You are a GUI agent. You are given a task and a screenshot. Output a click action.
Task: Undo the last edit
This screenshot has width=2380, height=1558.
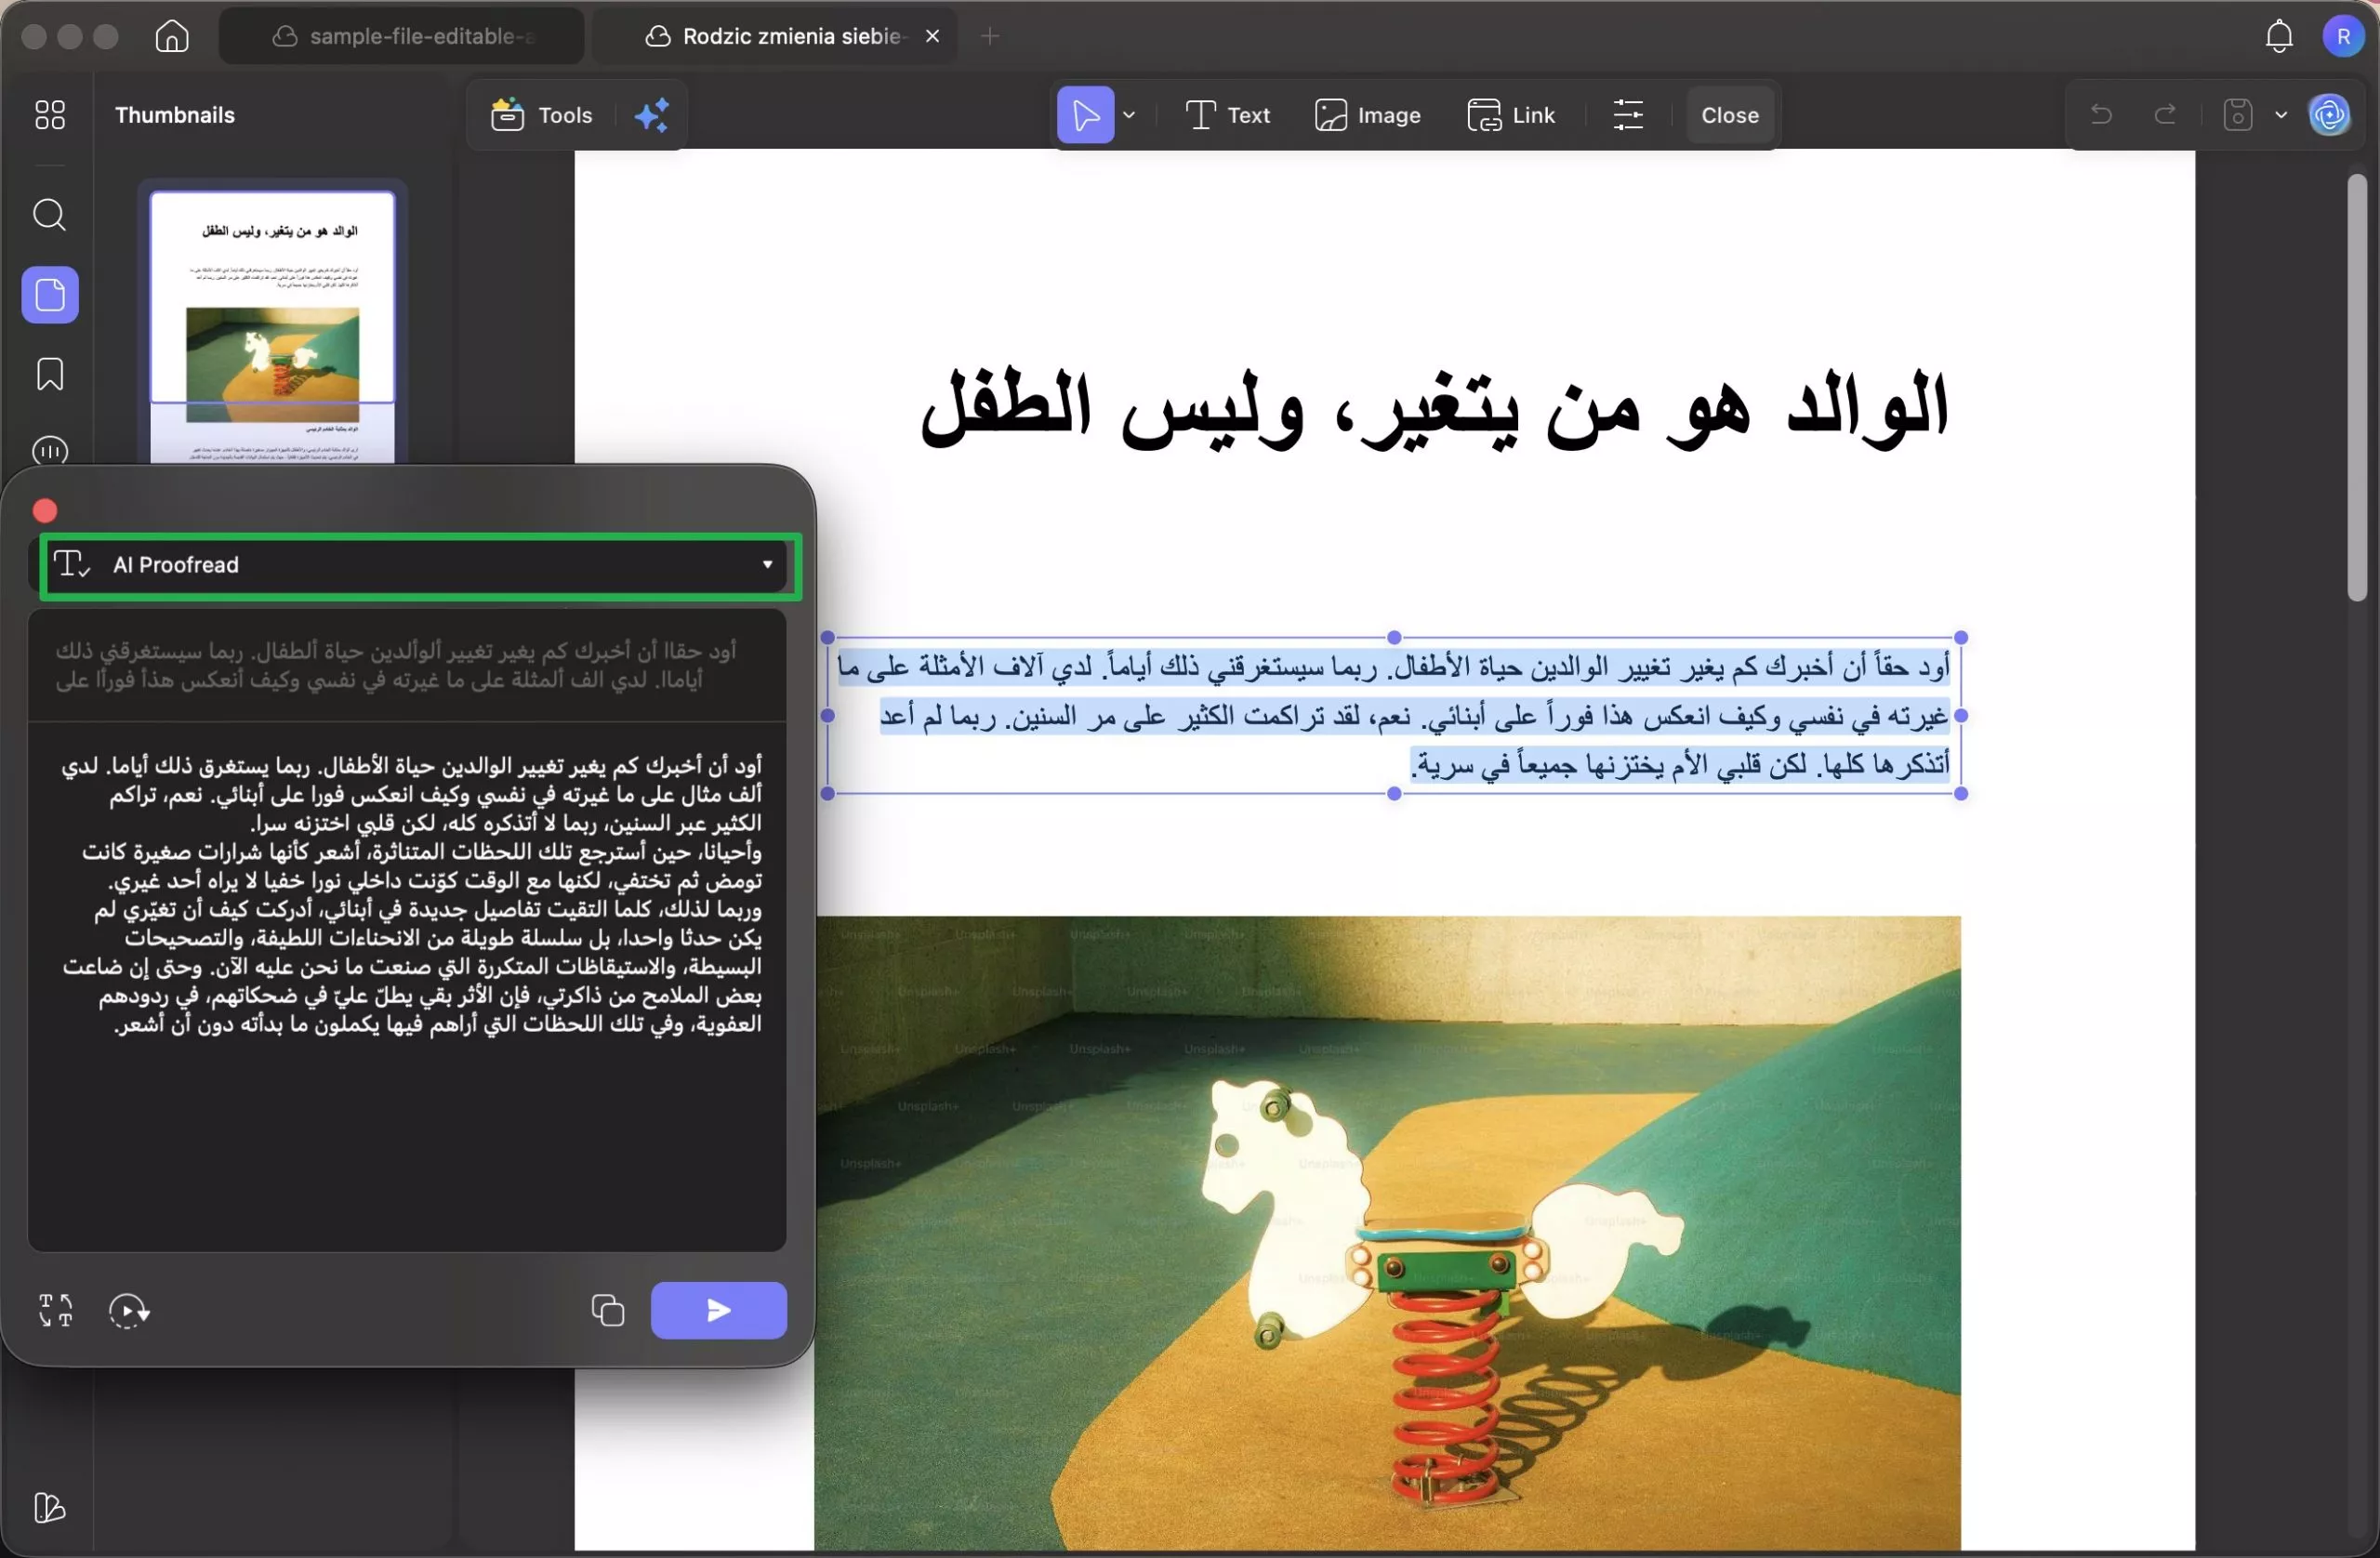coord(2100,114)
